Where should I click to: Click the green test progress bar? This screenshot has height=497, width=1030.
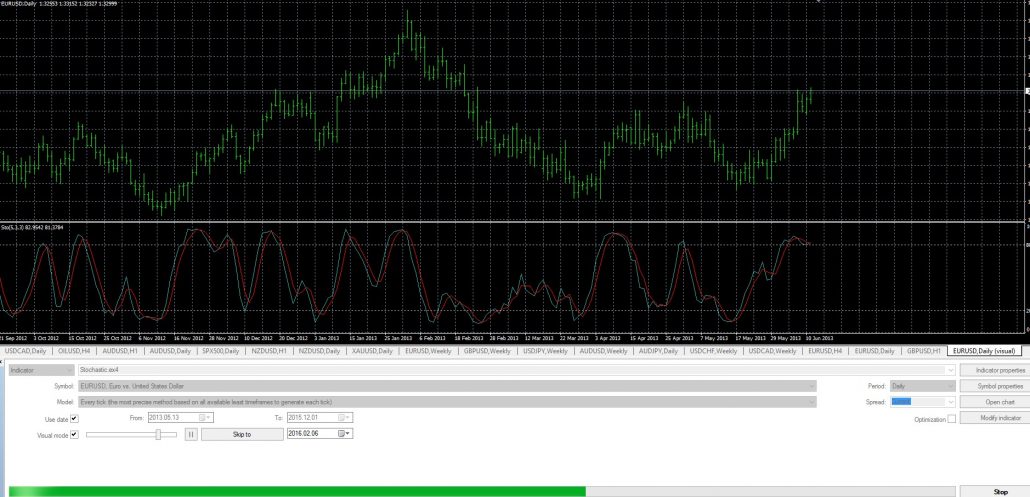[297, 492]
